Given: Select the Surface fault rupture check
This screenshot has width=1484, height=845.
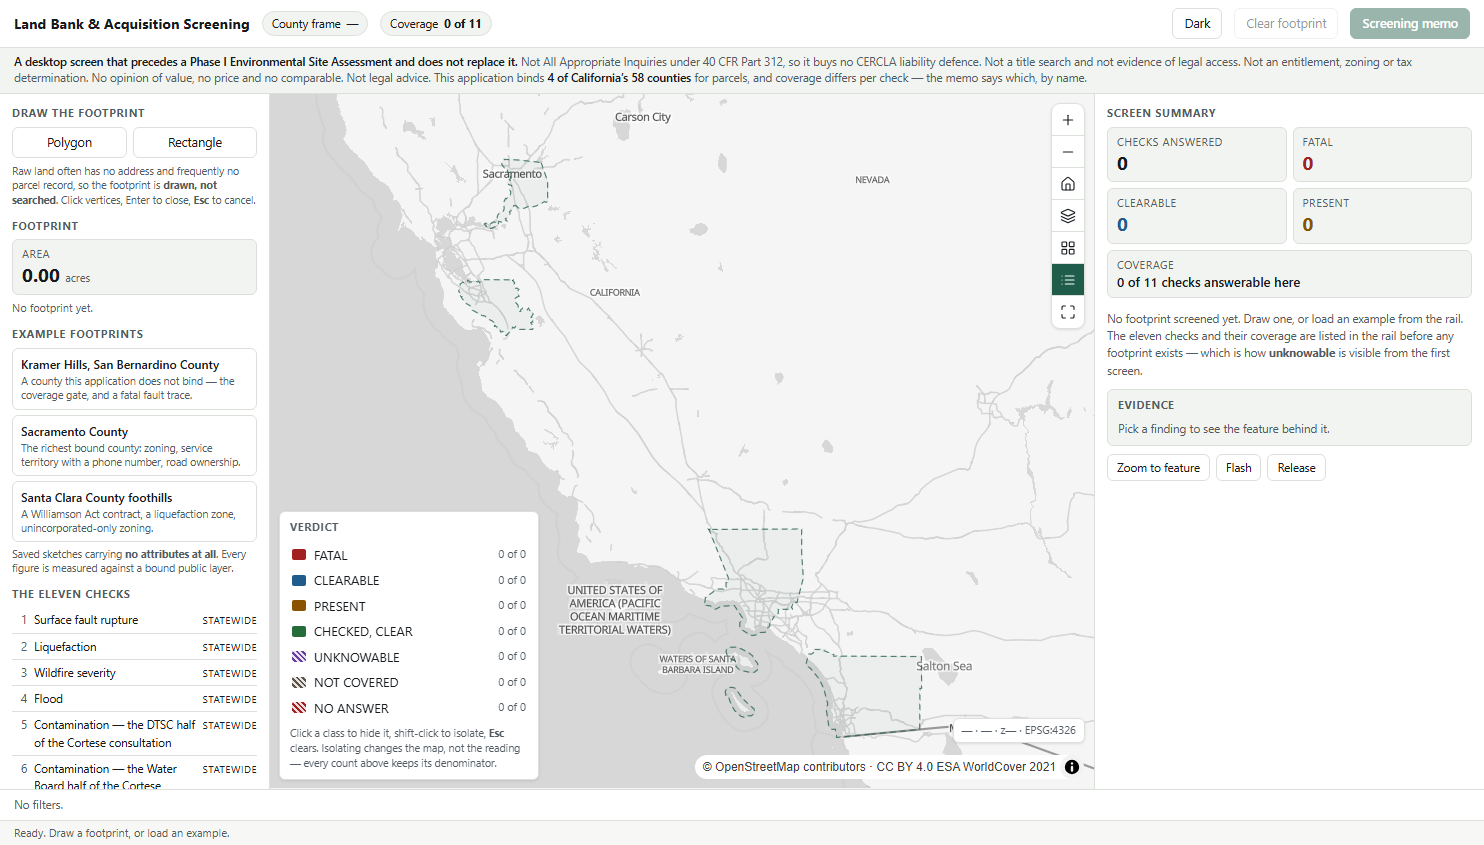Looking at the screenshot, I should click(x=134, y=620).
